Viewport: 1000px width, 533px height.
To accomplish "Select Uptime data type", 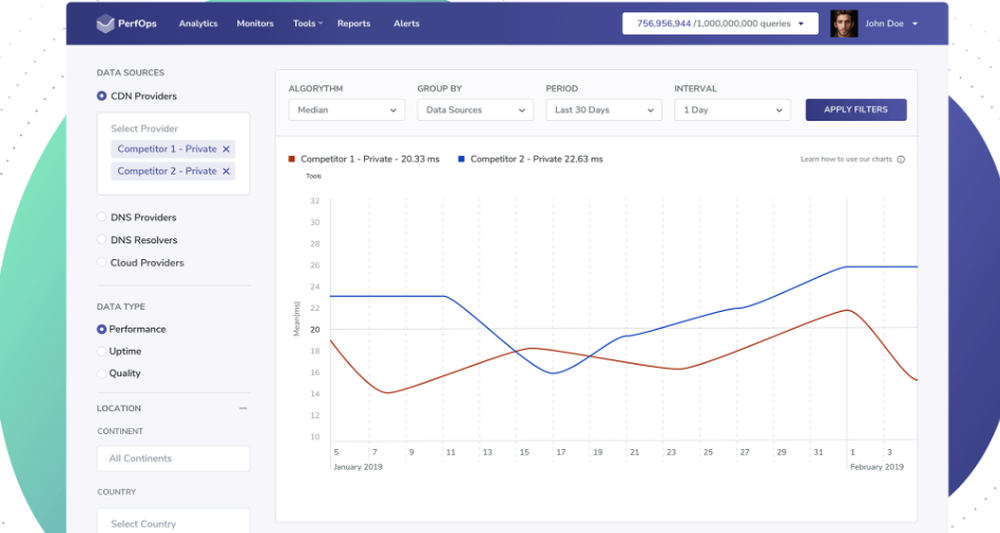I will [101, 351].
